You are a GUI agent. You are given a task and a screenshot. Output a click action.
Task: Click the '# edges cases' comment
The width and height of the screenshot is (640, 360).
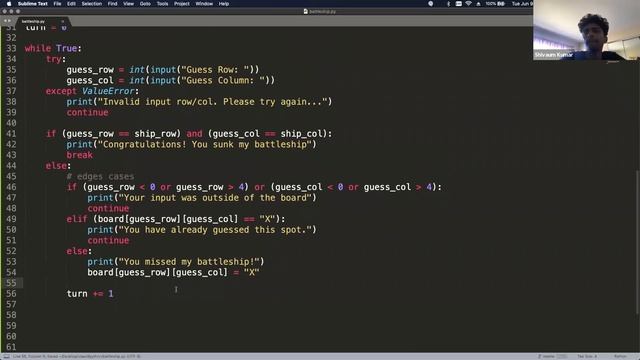tap(100, 176)
